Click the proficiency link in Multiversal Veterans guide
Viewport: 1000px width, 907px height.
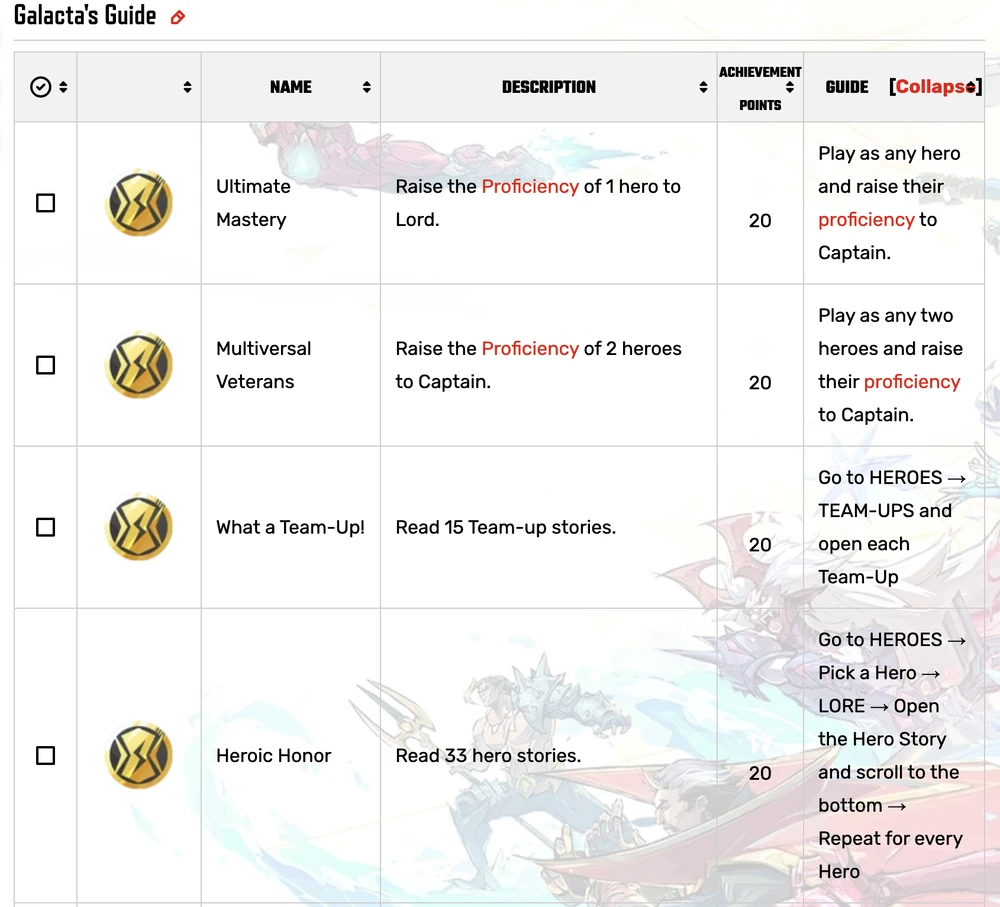pyautogui.click(x=912, y=381)
